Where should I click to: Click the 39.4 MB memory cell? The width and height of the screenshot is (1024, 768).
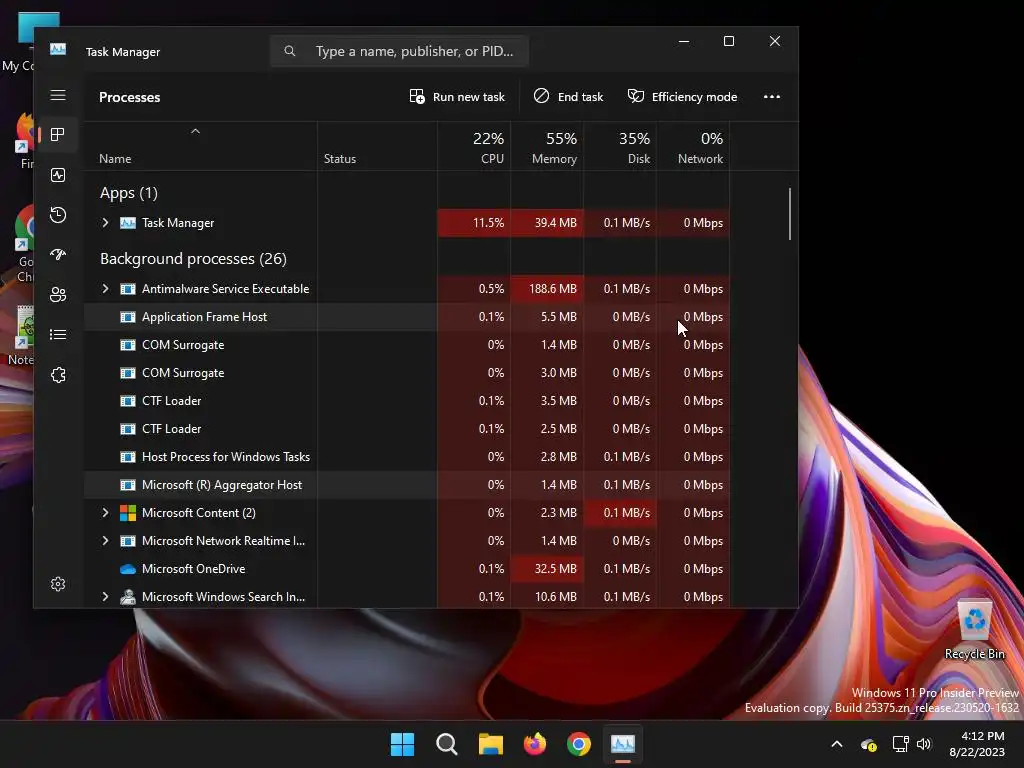click(x=547, y=223)
